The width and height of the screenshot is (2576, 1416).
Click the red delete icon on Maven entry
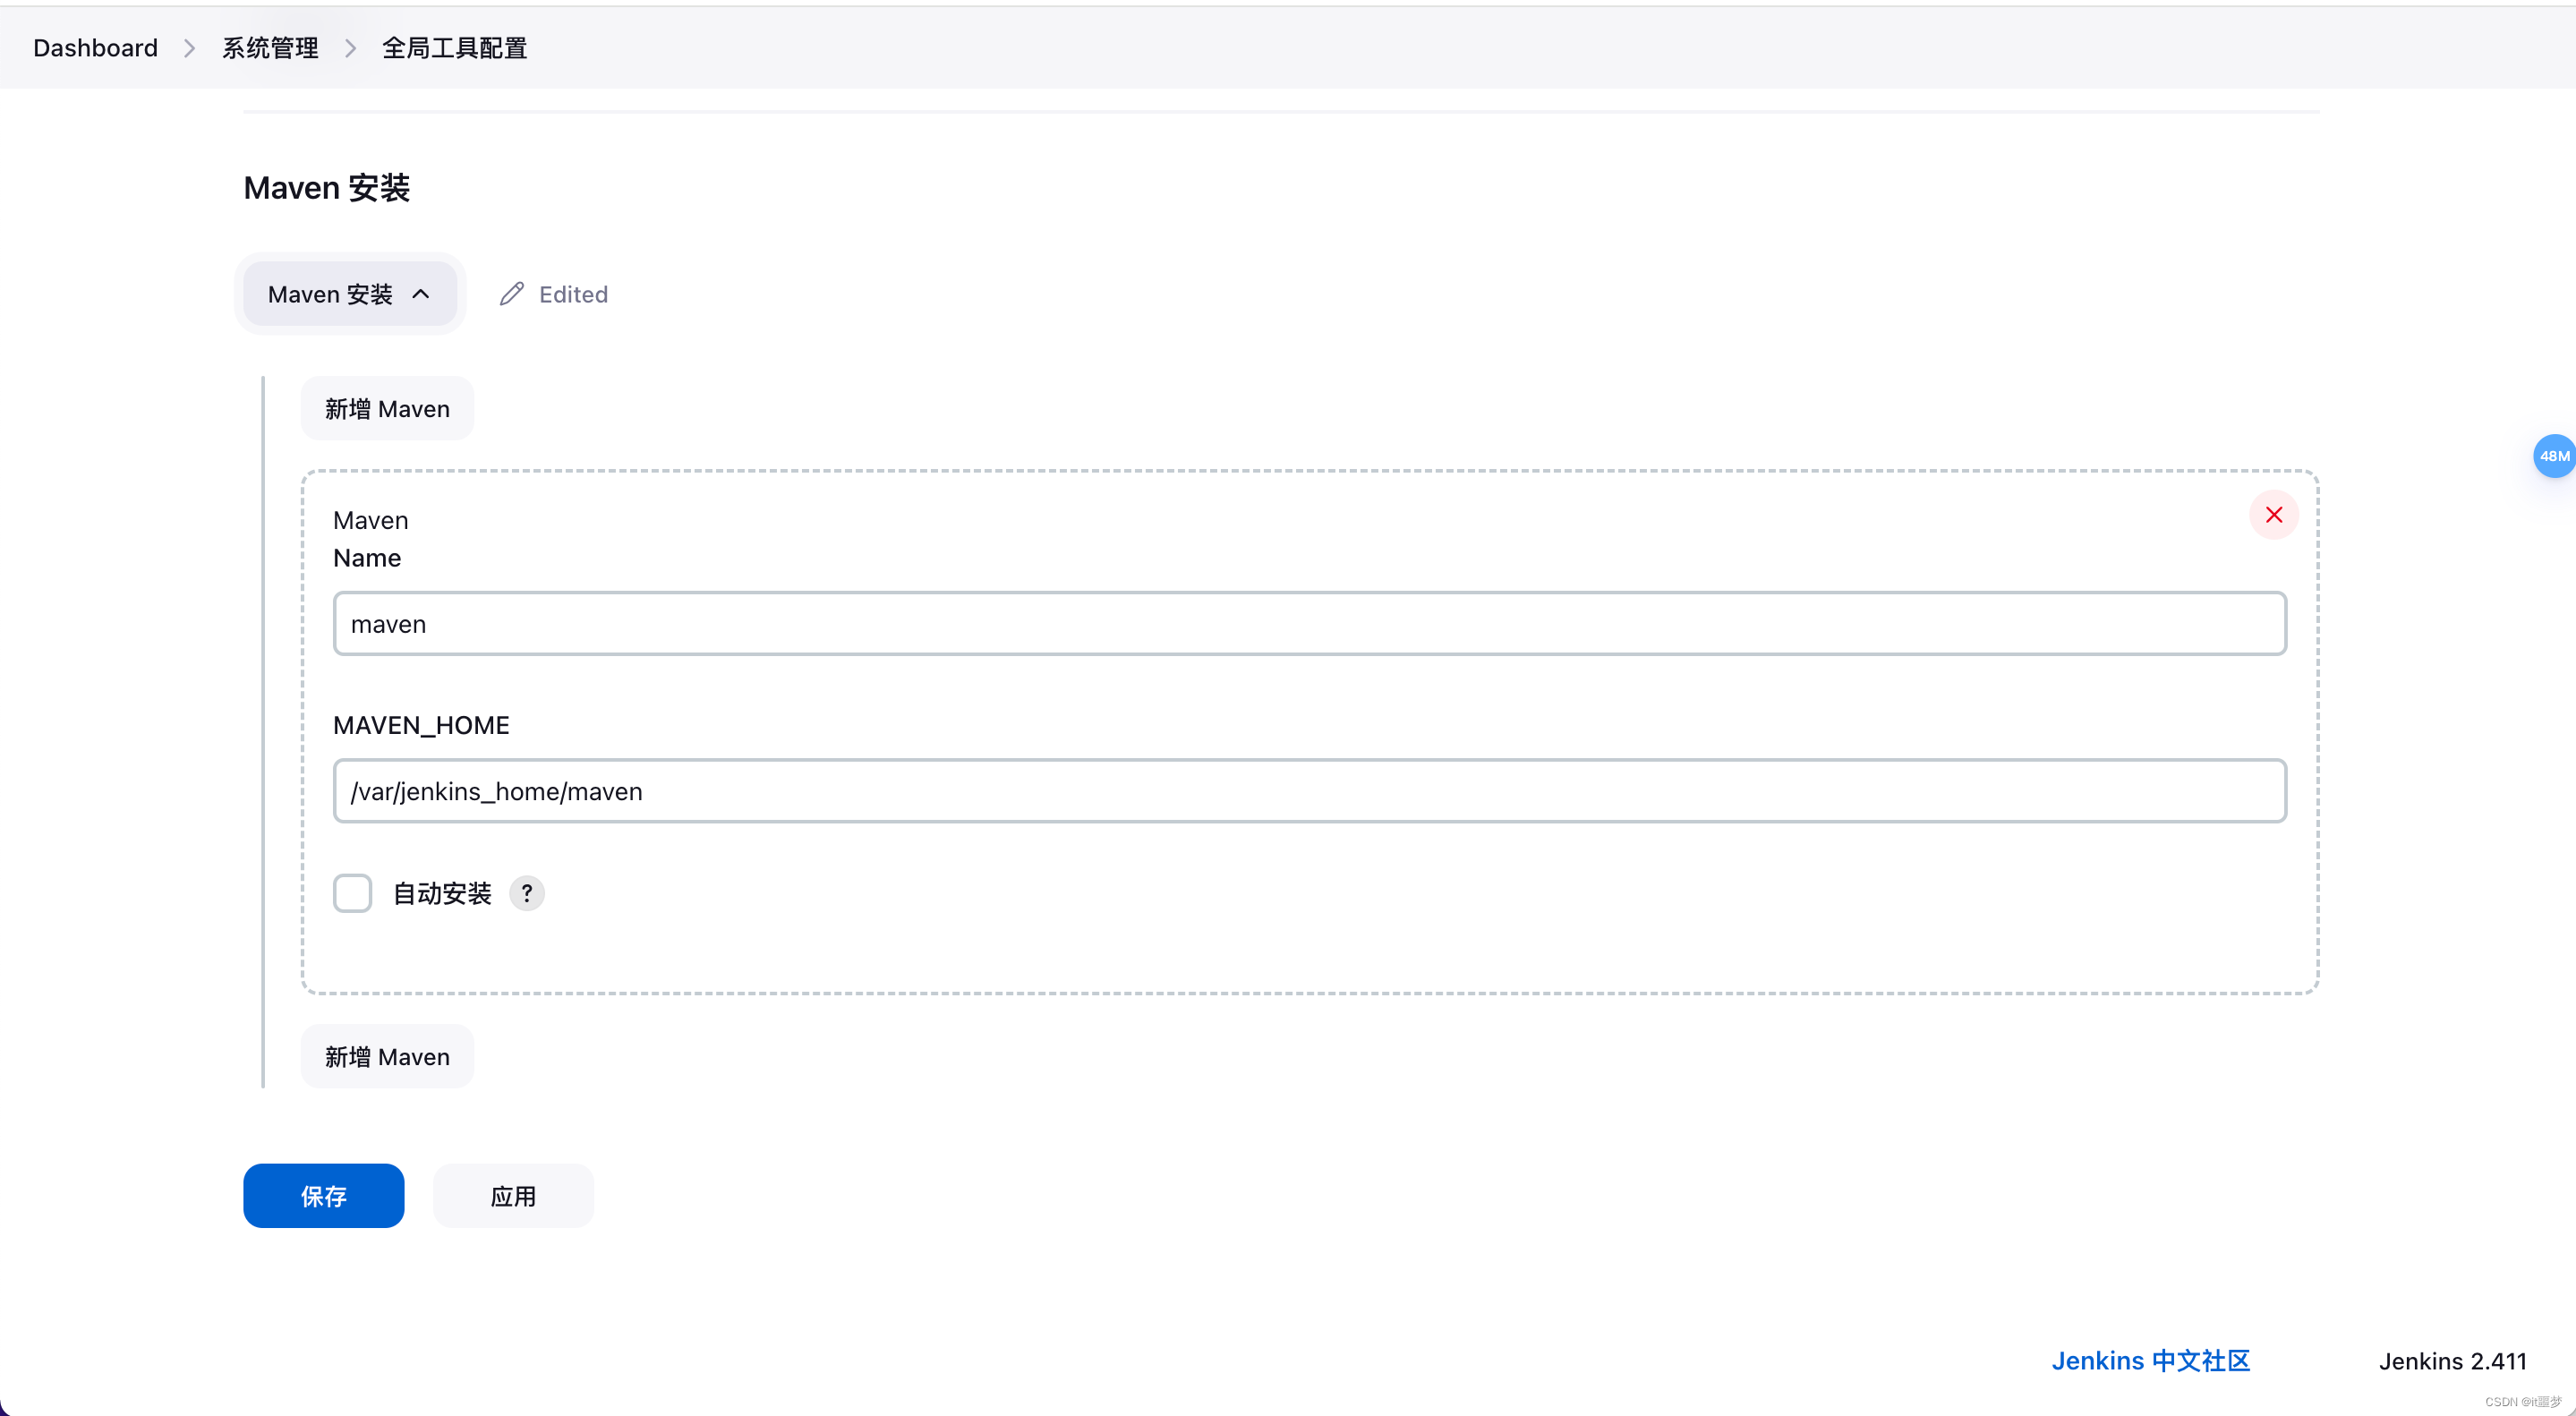[2273, 515]
